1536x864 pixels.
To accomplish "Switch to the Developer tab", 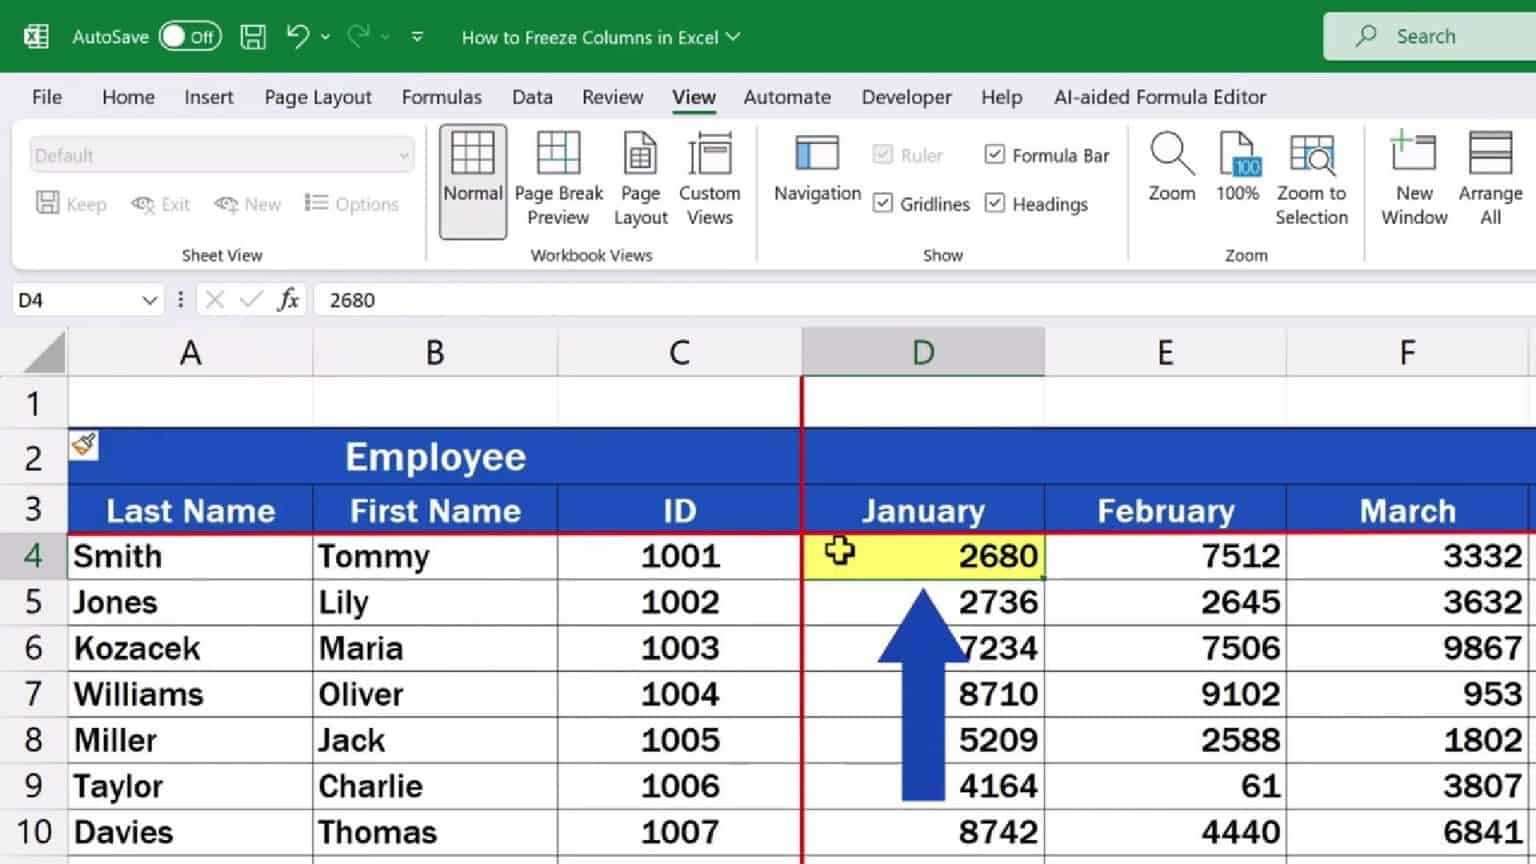I will coord(905,97).
